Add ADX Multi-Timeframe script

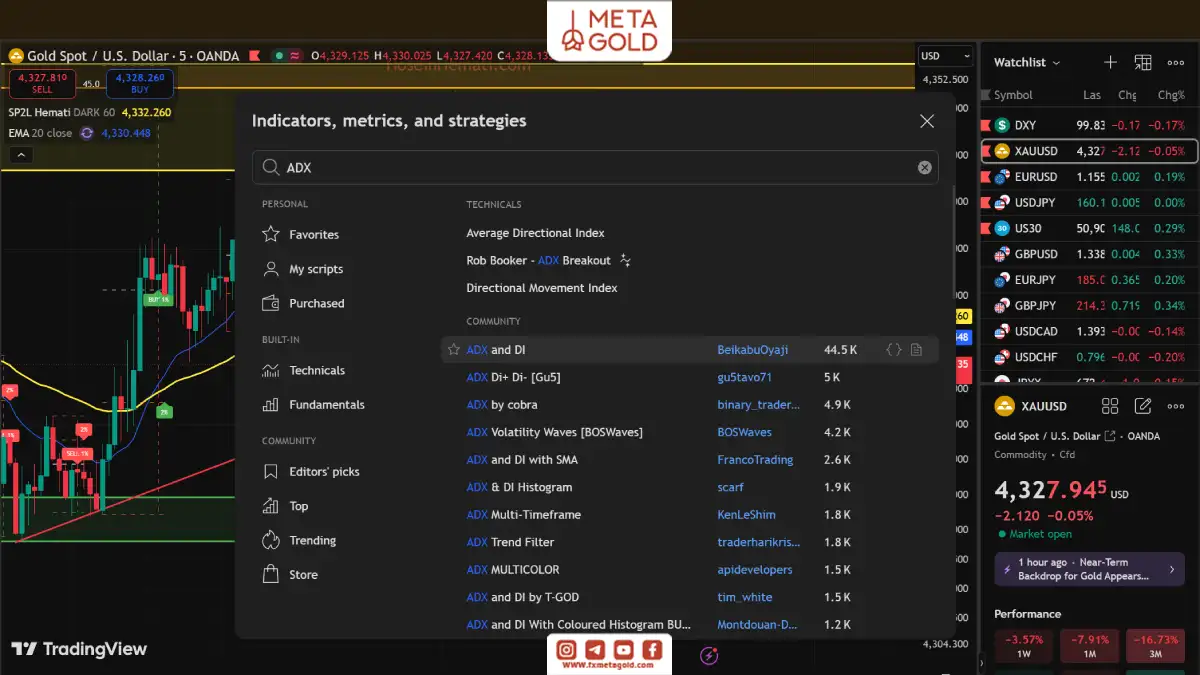click(524, 515)
